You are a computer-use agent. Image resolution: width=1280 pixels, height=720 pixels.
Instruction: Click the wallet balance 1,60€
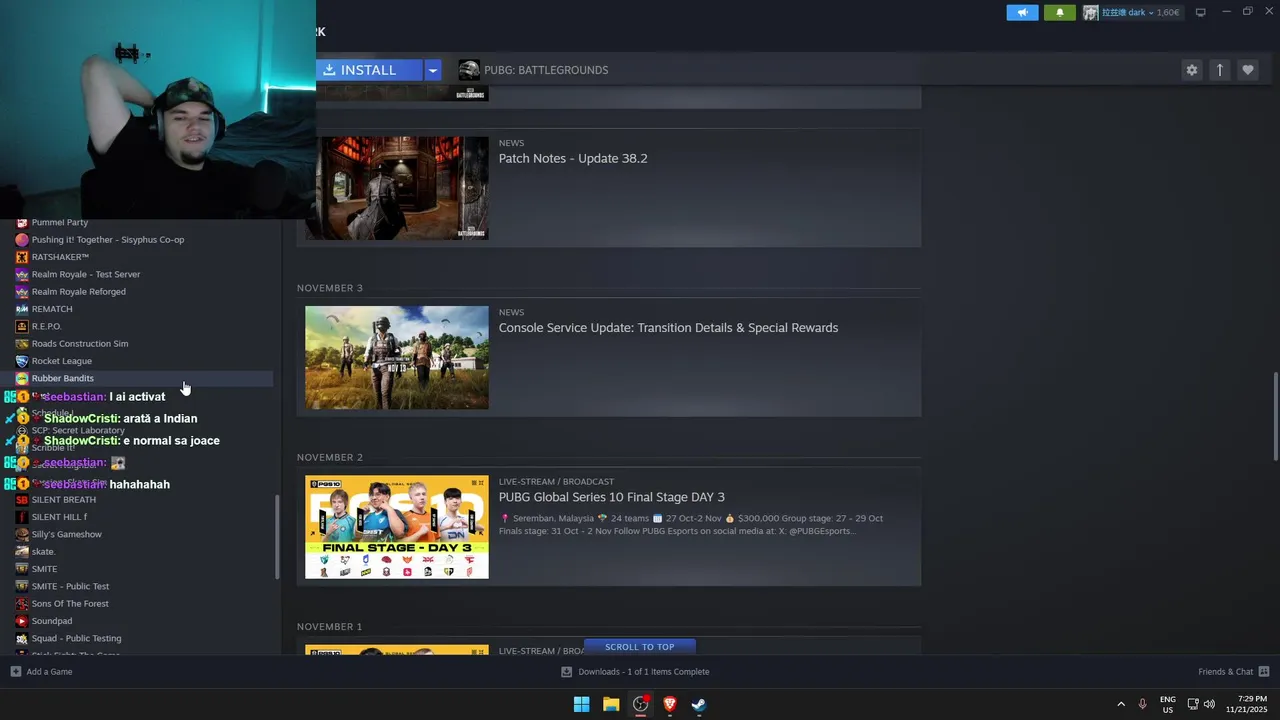point(1168,13)
